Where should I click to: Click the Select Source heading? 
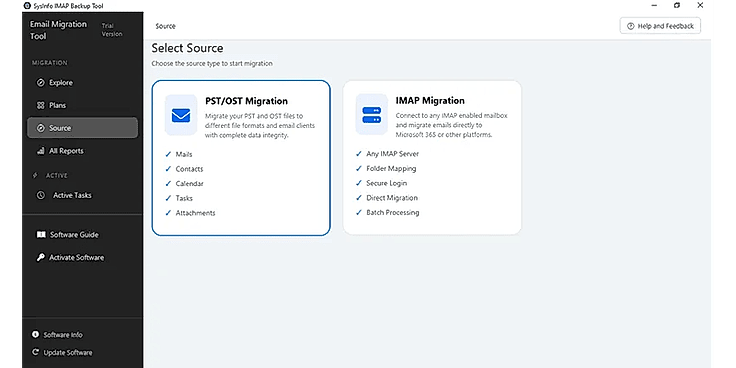pyautogui.click(x=187, y=48)
